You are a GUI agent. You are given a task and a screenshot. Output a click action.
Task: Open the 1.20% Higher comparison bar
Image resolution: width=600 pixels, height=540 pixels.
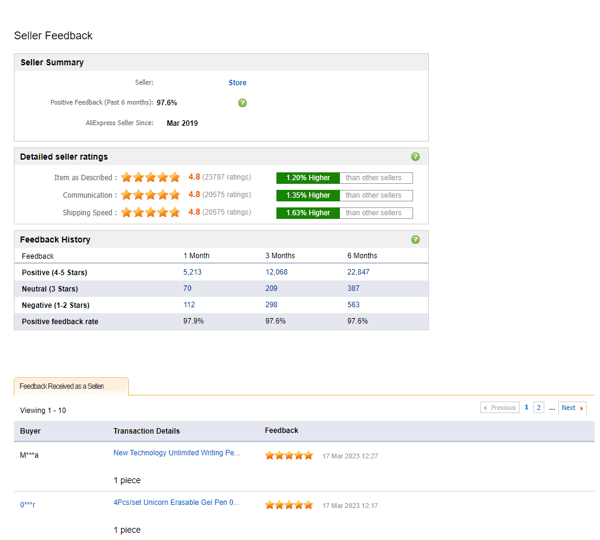coord(344,178)
